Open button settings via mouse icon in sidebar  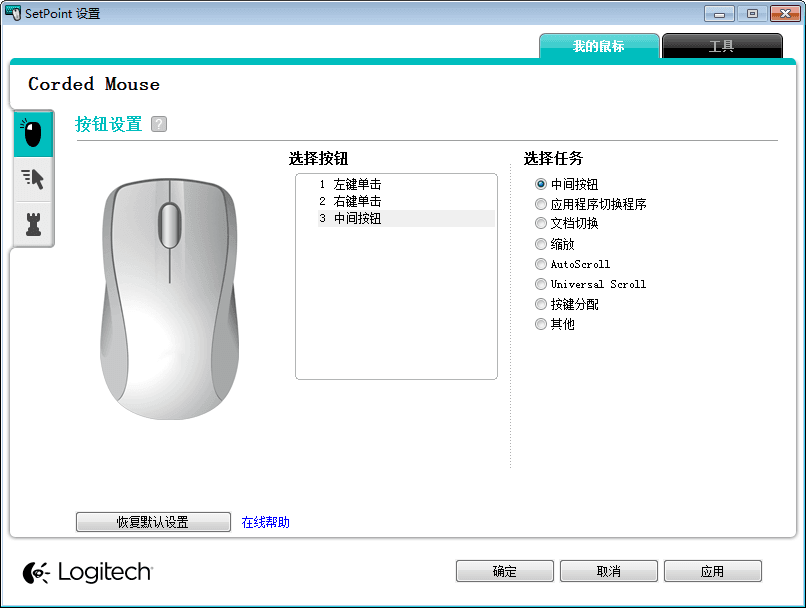click(x=31, y=133)
